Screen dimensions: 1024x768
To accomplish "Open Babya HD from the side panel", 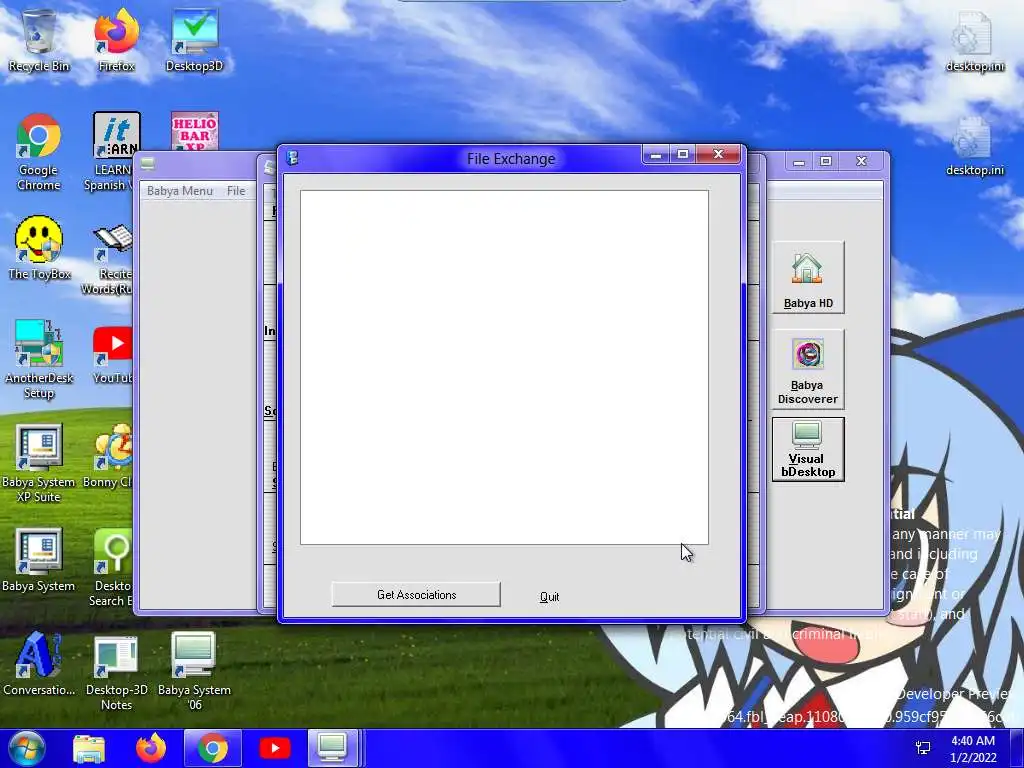I will click(x=808, y=277).
